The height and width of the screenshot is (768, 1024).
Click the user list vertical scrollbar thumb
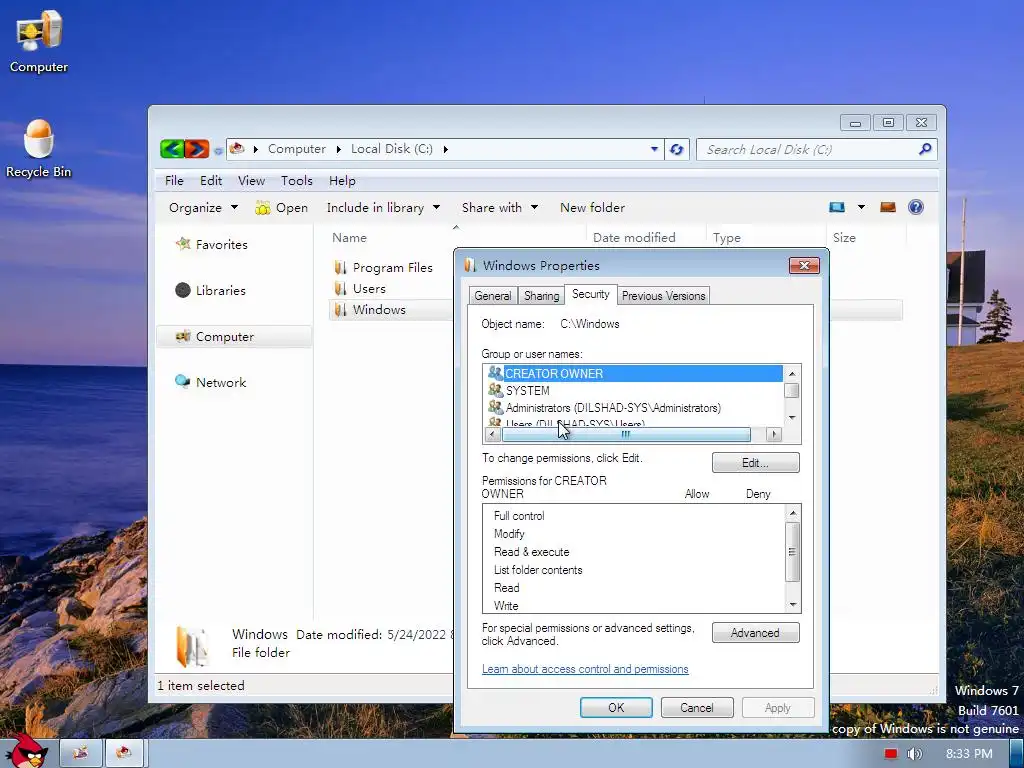[x=792, y=390]
